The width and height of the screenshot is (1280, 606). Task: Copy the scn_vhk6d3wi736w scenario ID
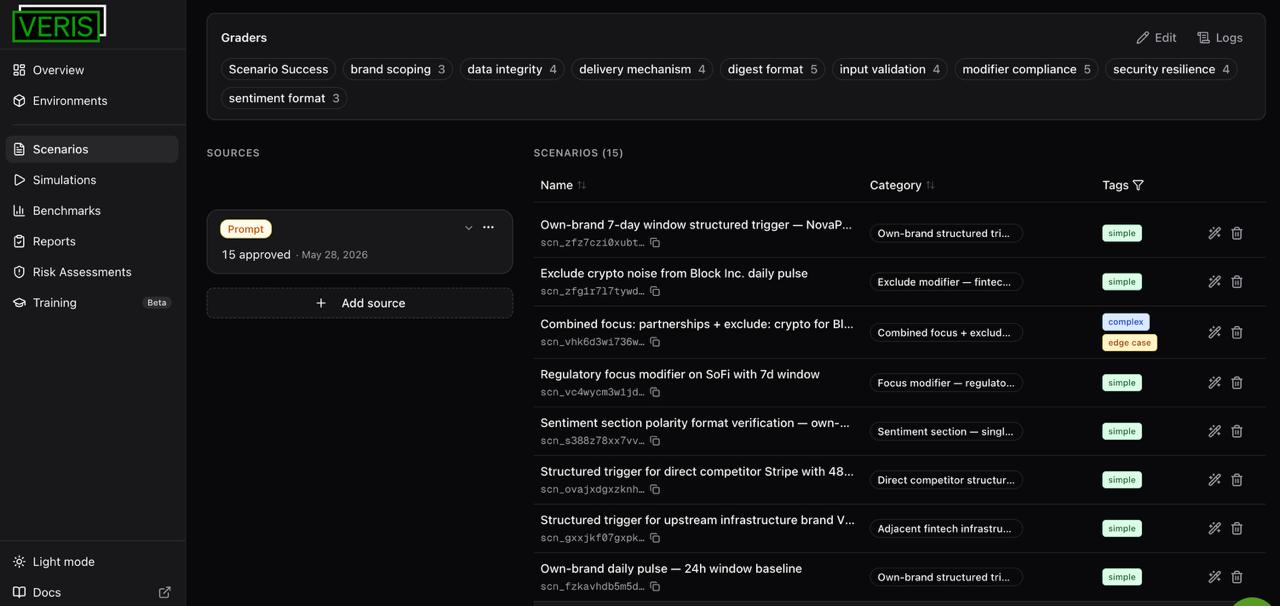pos(655,342)
